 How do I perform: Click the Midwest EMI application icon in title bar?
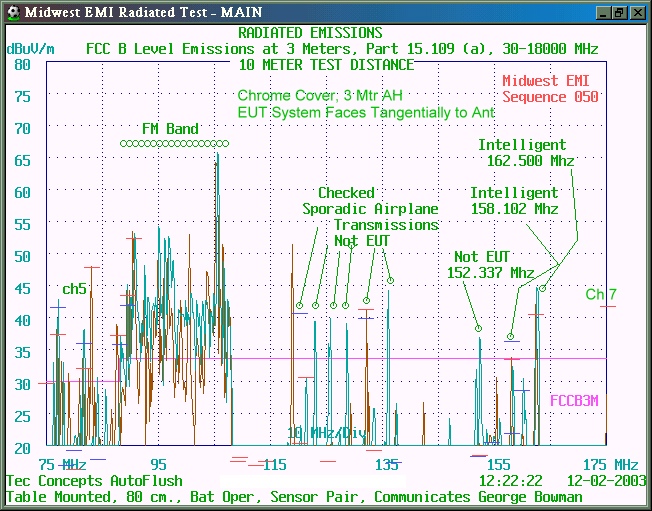(x=12, y=12)
